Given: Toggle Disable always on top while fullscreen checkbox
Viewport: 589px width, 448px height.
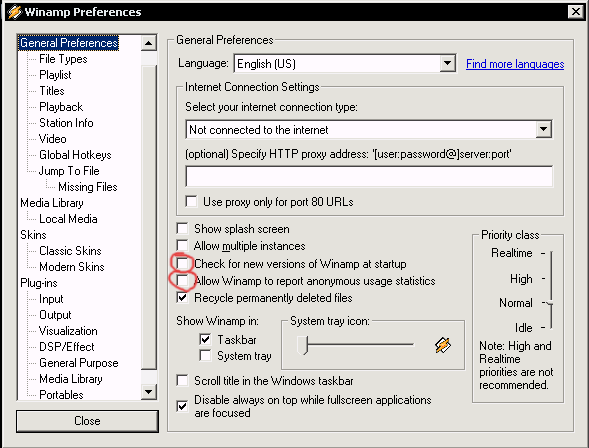Looking at the screenshot, I should coord(182,406).
